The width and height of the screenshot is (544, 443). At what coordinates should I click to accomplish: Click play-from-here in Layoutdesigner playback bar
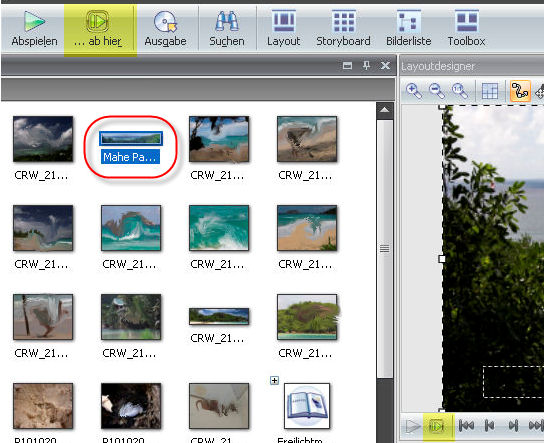tap(437, 426)
